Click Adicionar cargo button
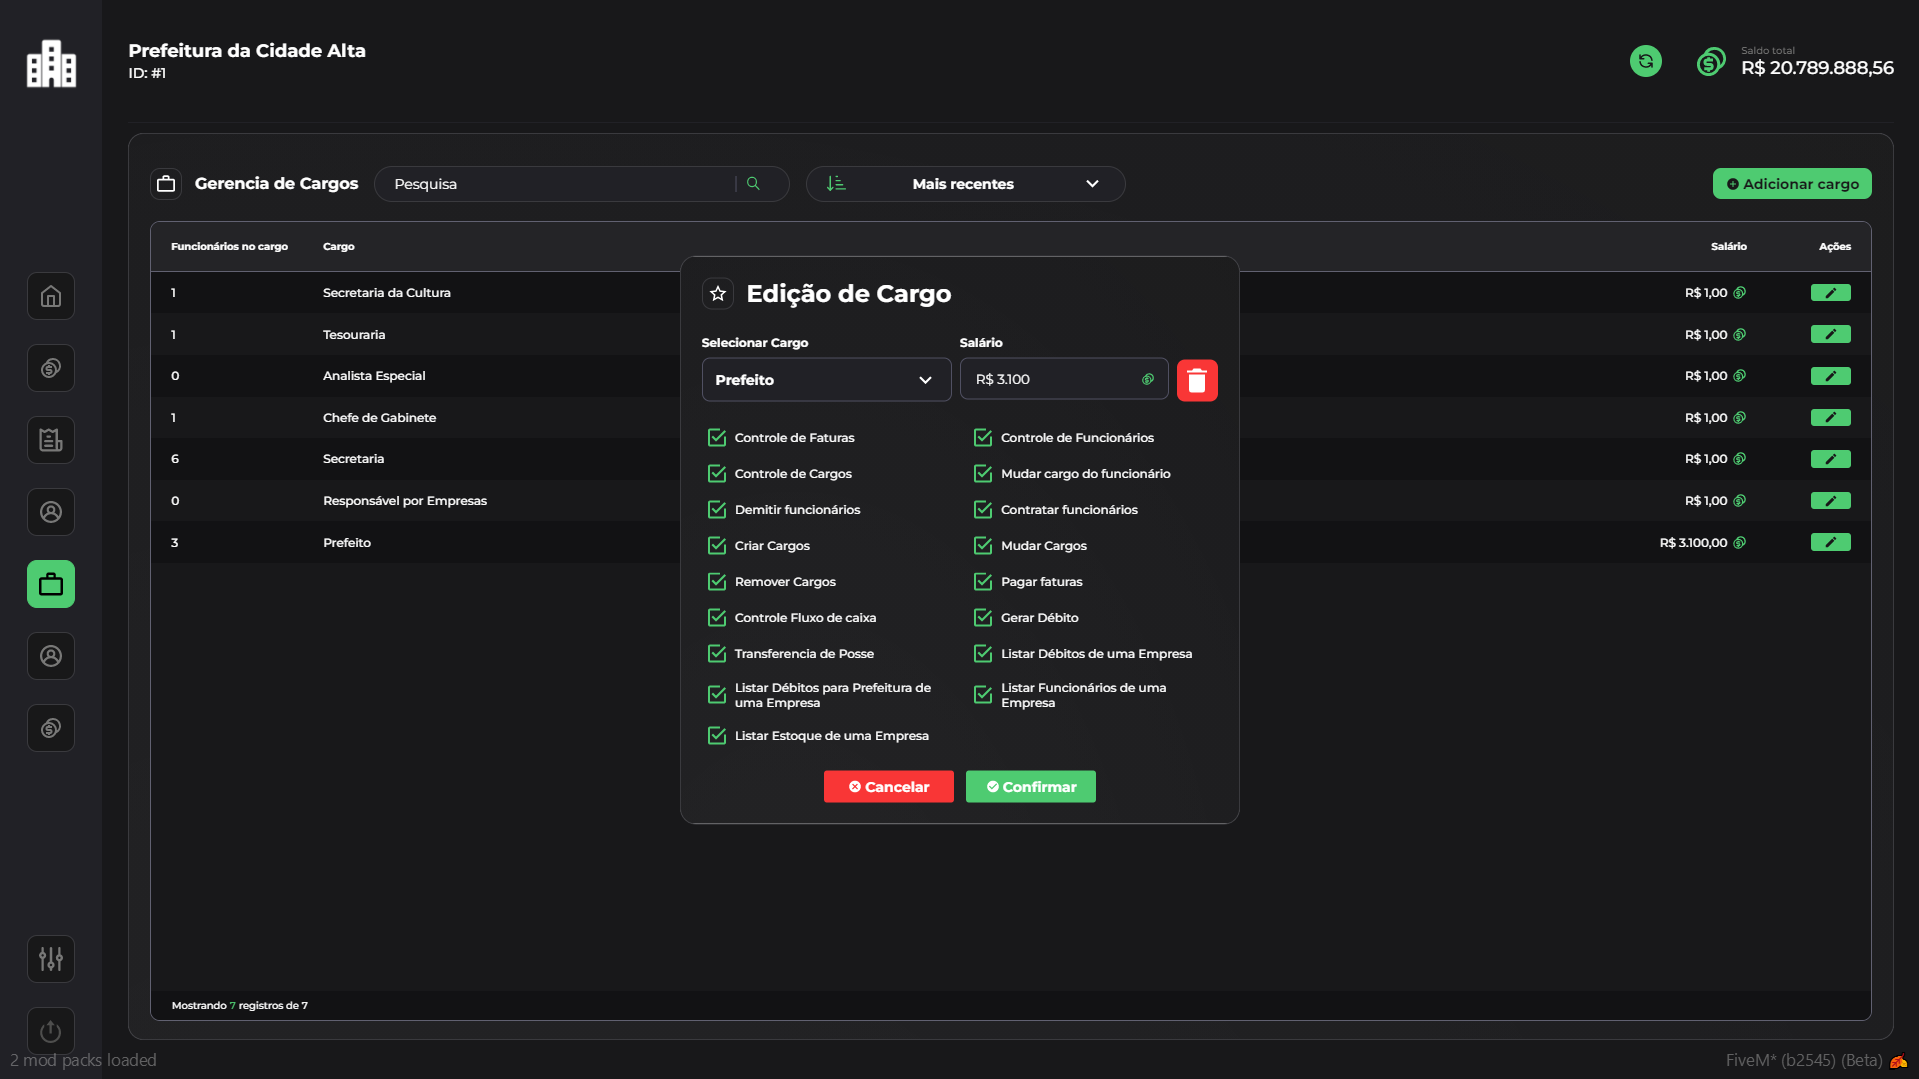 pos(1792,184)
